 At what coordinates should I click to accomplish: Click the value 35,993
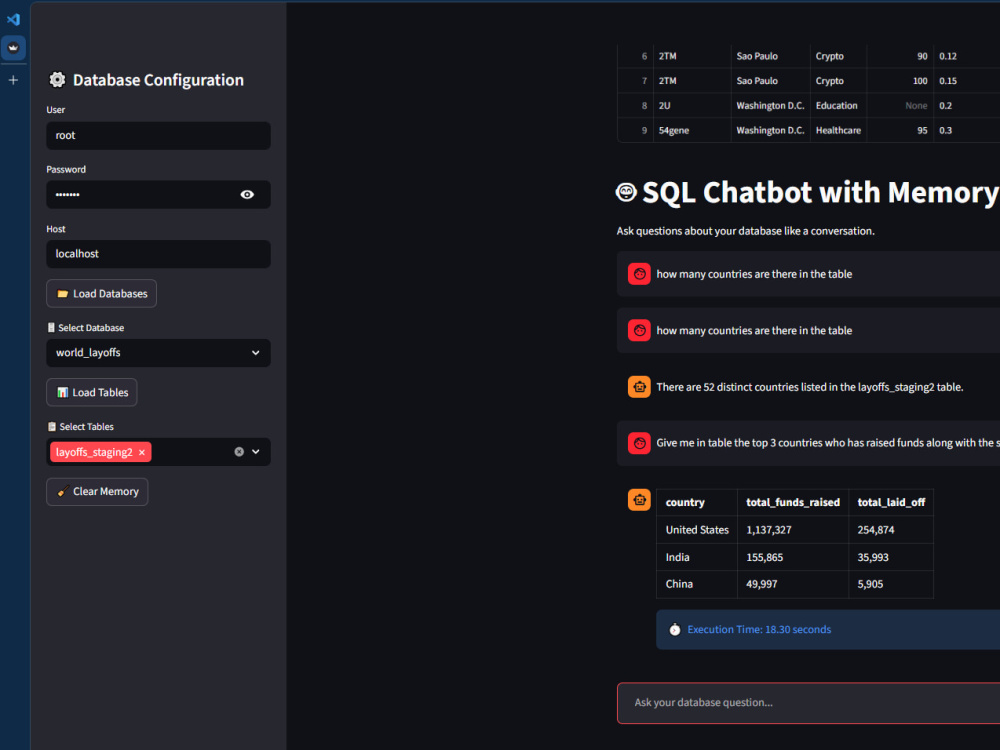pos(872,557)
